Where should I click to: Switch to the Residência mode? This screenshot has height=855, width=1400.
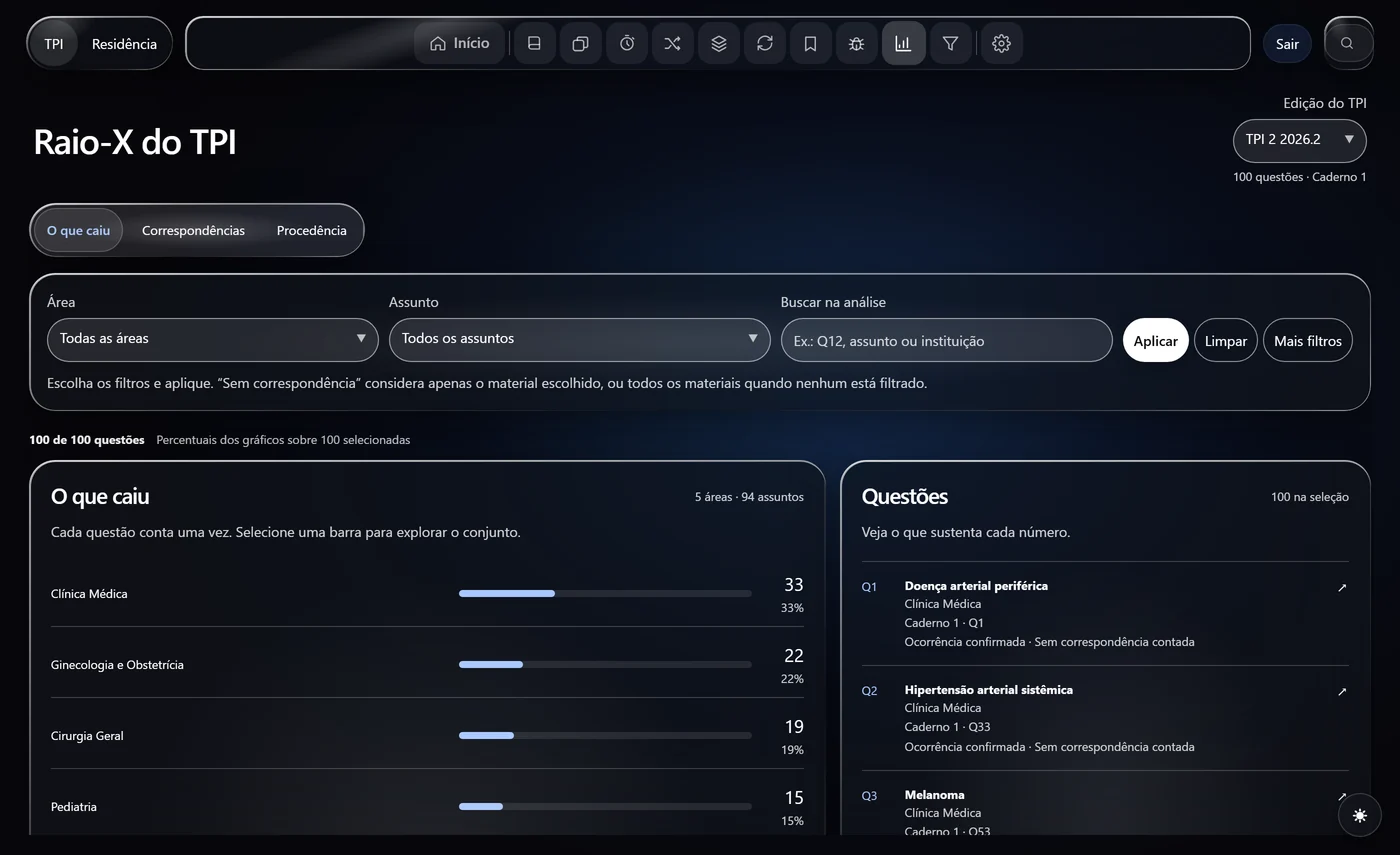click(124, 43)
